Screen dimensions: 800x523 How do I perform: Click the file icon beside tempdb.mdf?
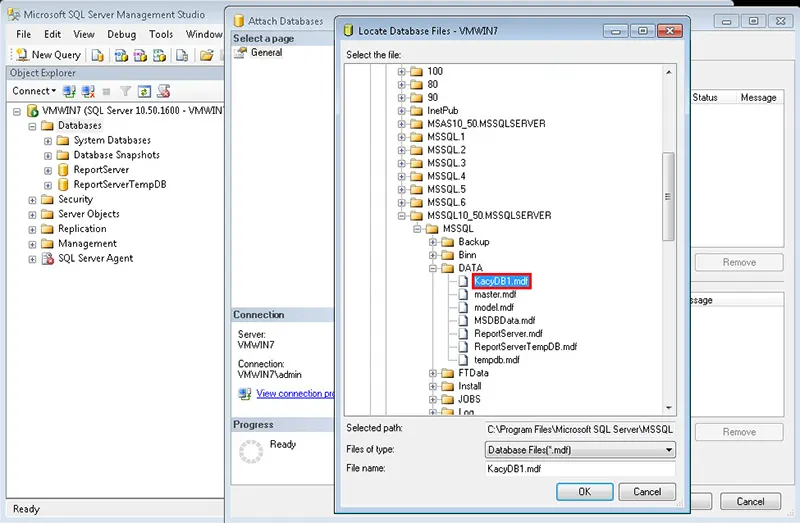tap(463, 359)
